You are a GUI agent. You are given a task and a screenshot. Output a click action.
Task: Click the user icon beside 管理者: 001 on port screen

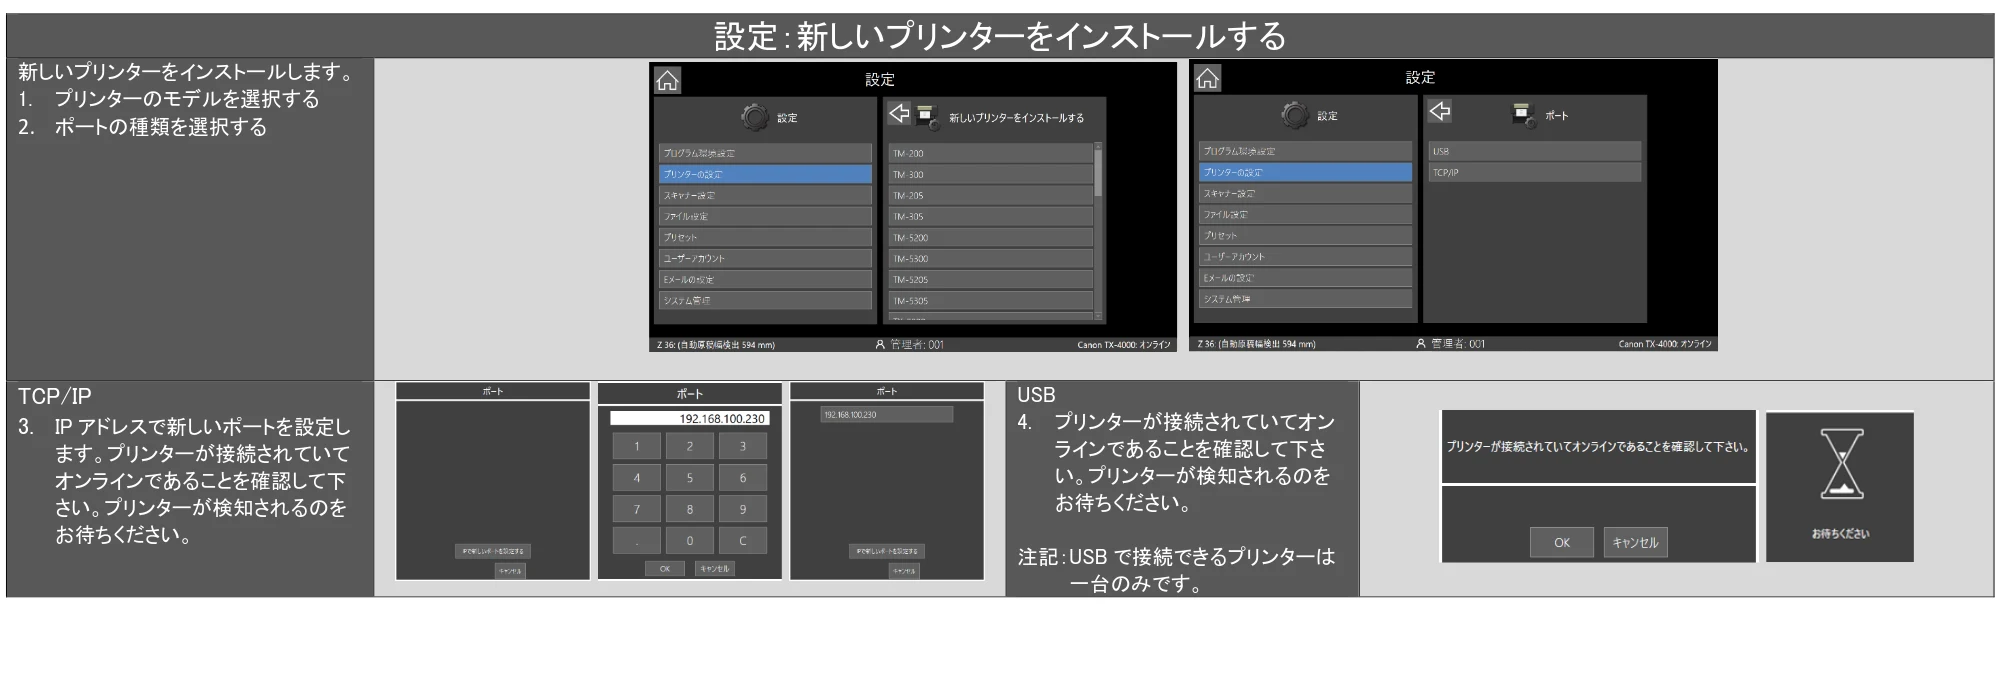[1421, 343]
